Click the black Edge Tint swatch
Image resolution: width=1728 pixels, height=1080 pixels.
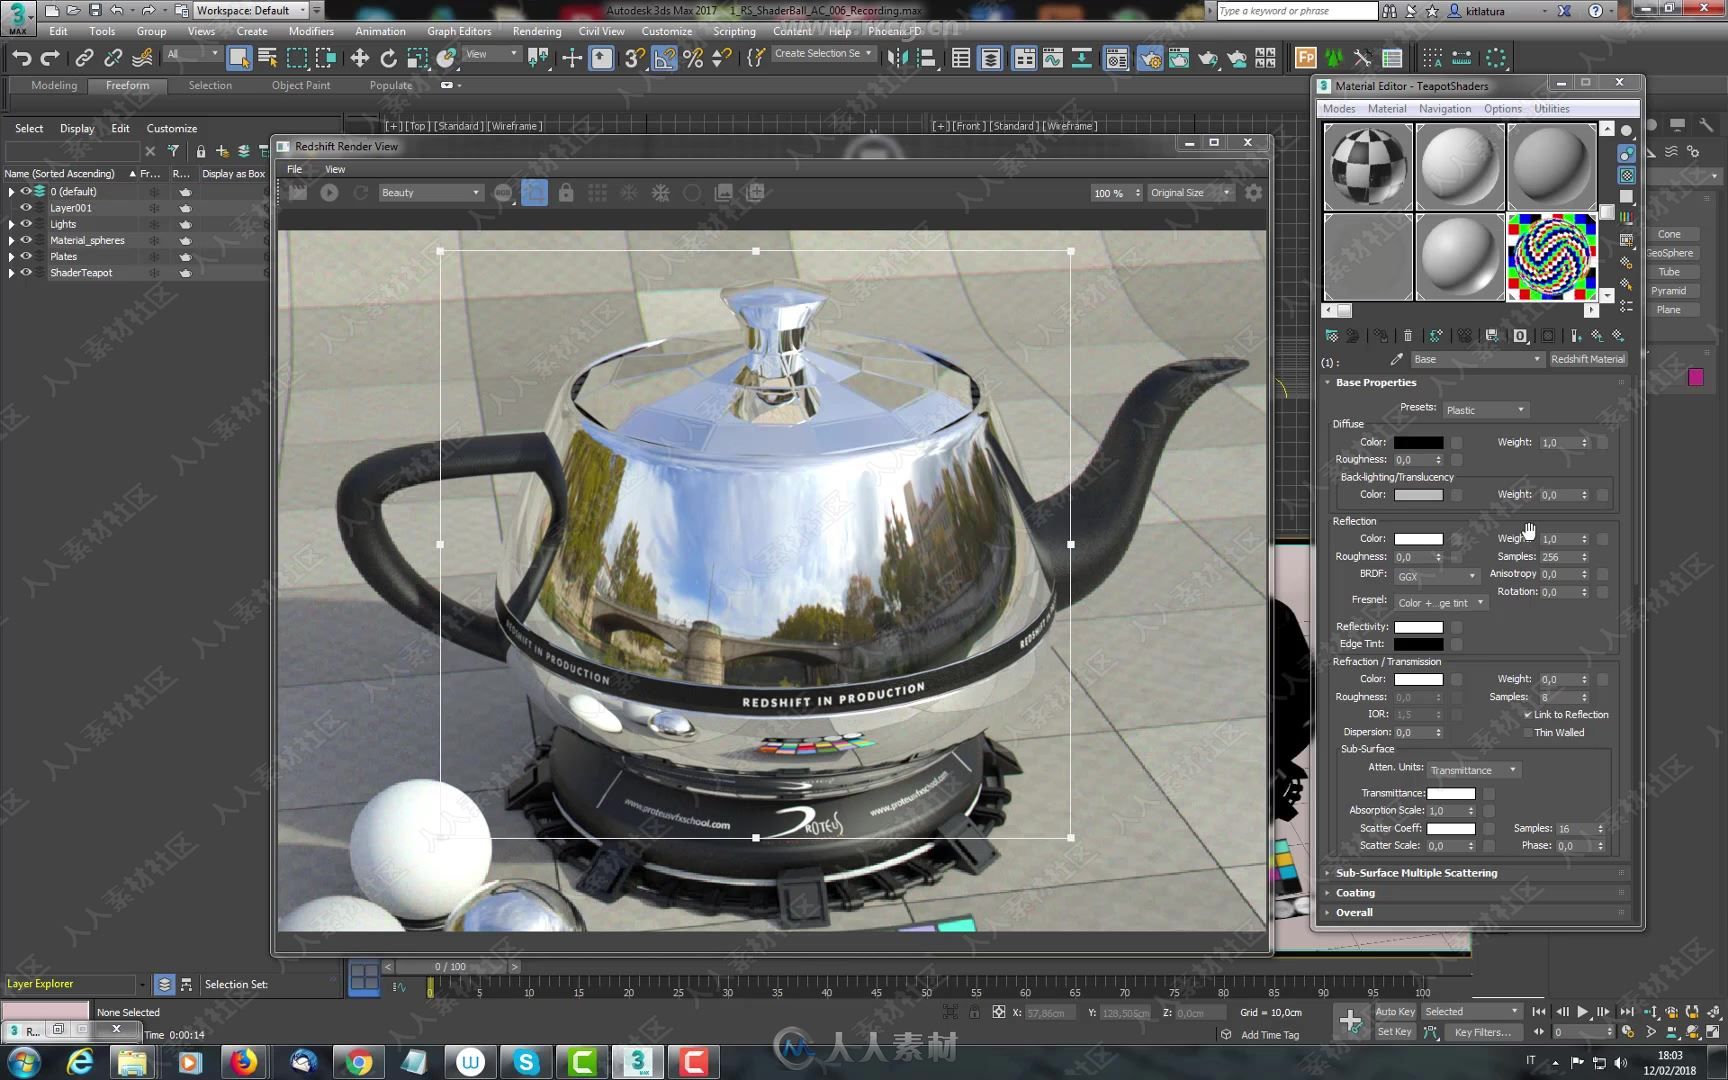pyautogui.click(x=1419, y=644)
